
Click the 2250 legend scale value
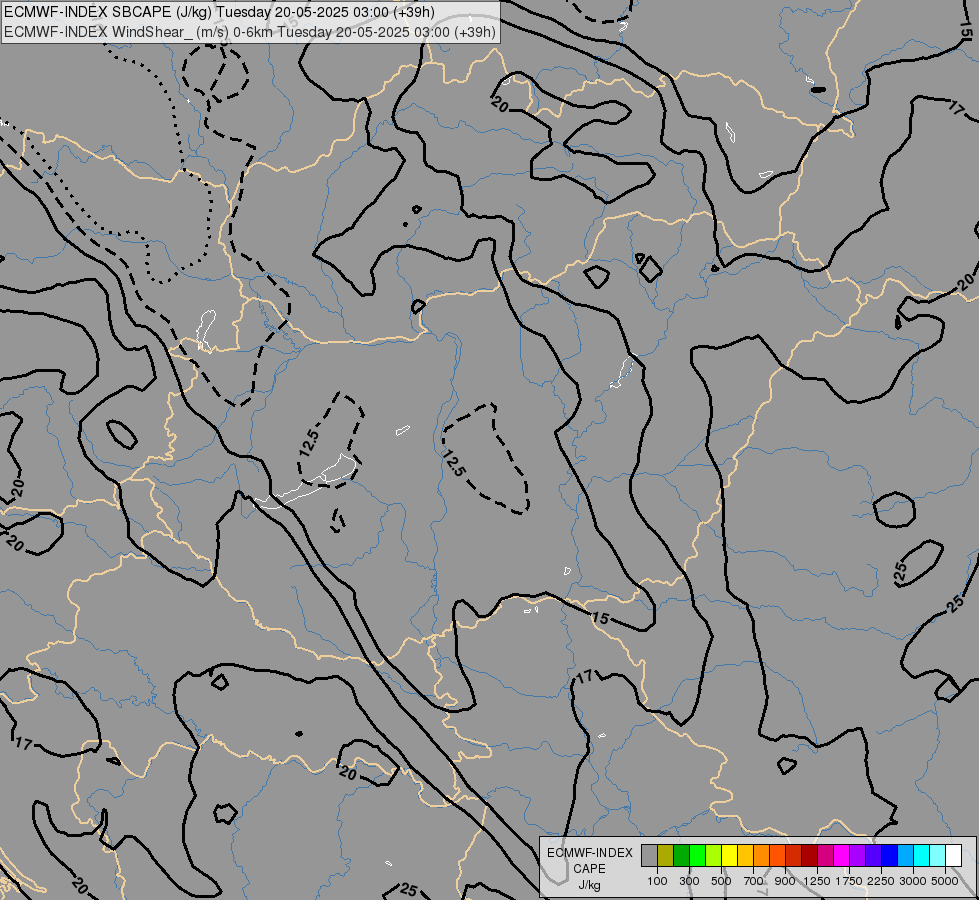881,881
